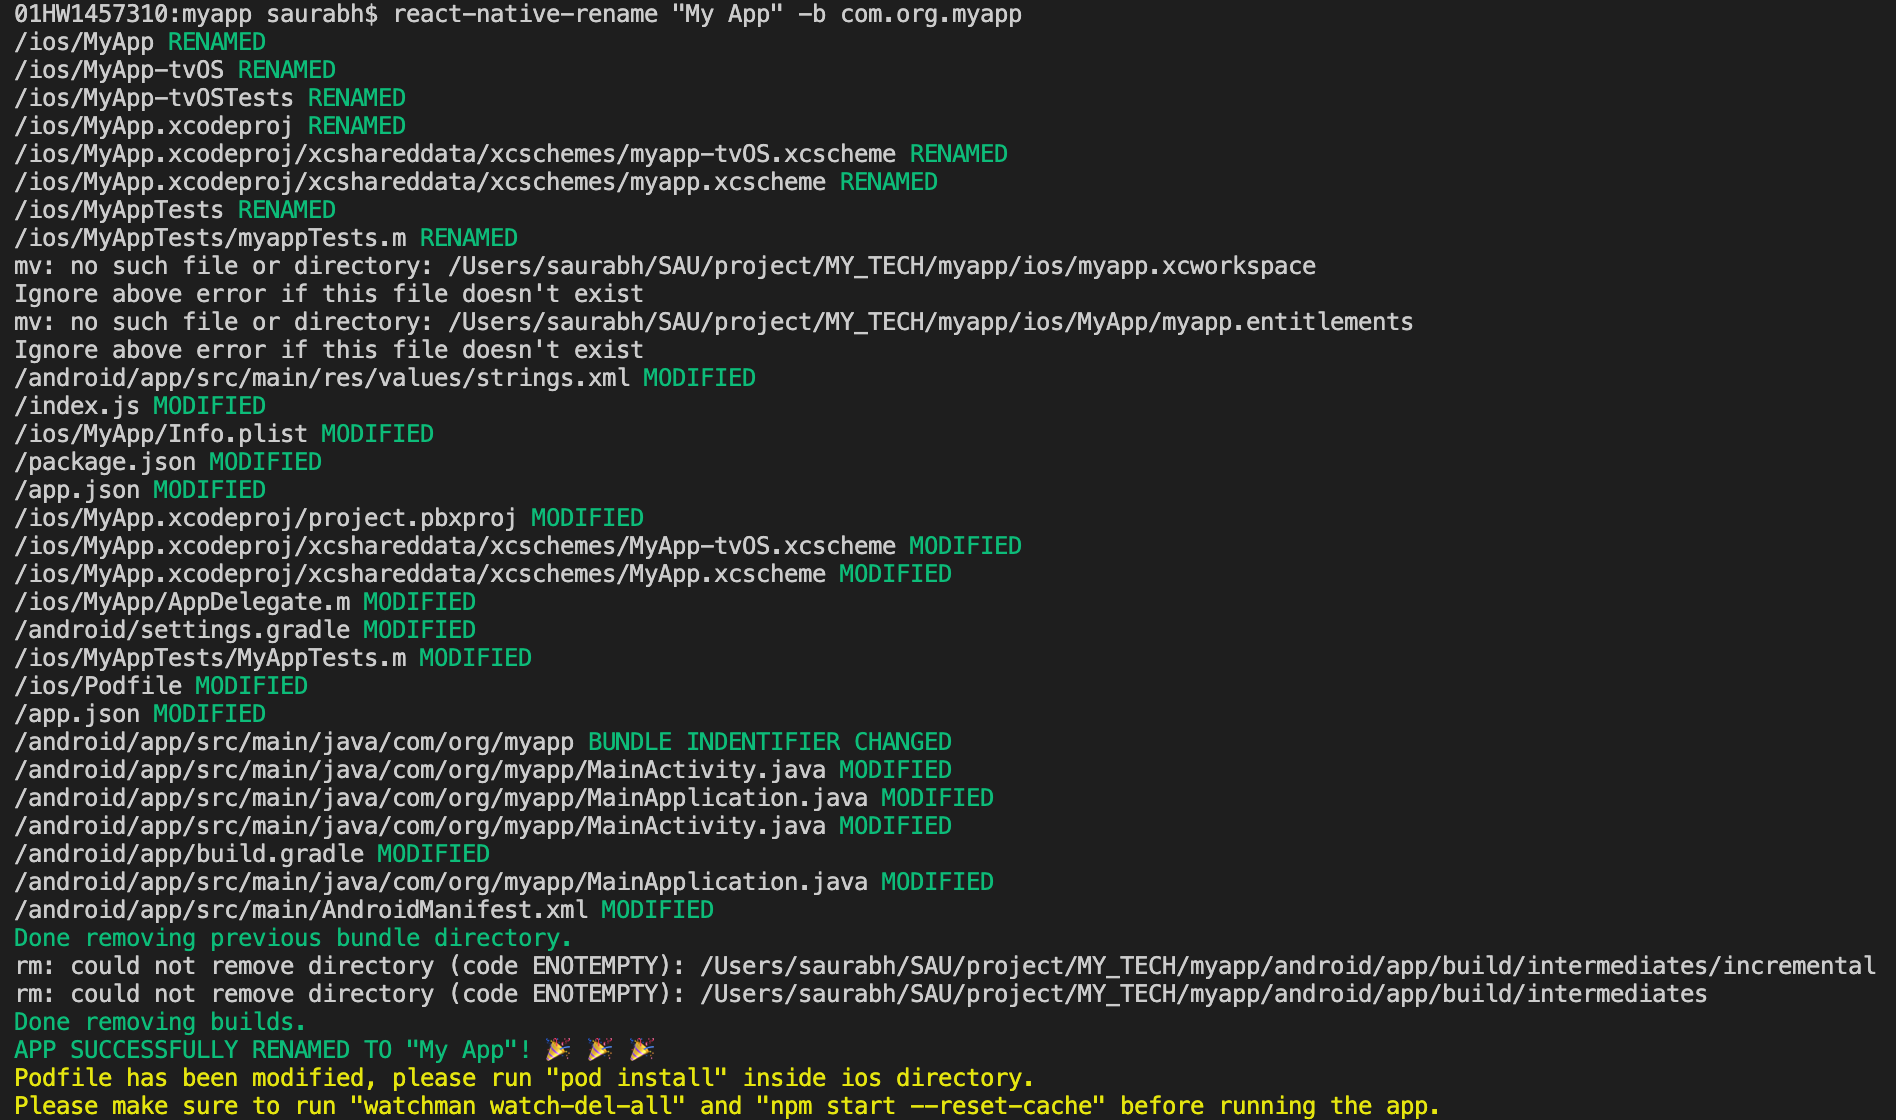Click the 'watchman watch-del-all' reminder line
This screenshot has width=1896, height=1120.
727,1106
